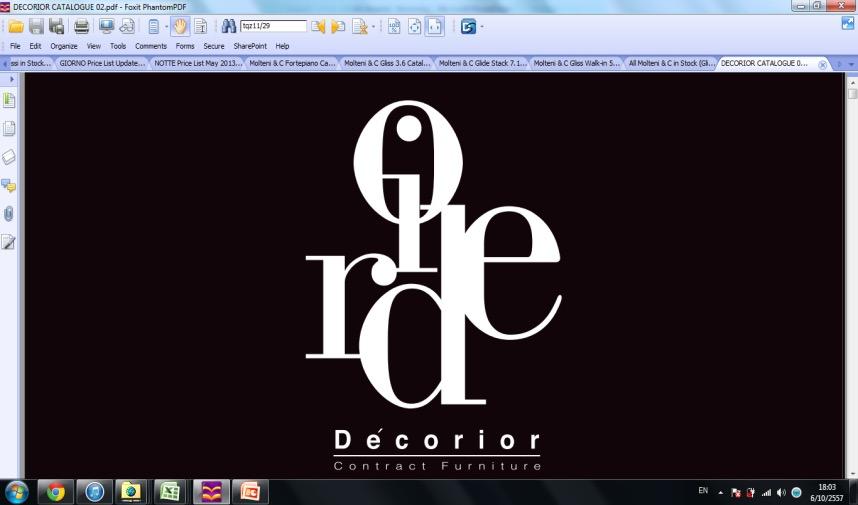
Task: Click the Actual Size 100% icon
Action: coord(393,26)
